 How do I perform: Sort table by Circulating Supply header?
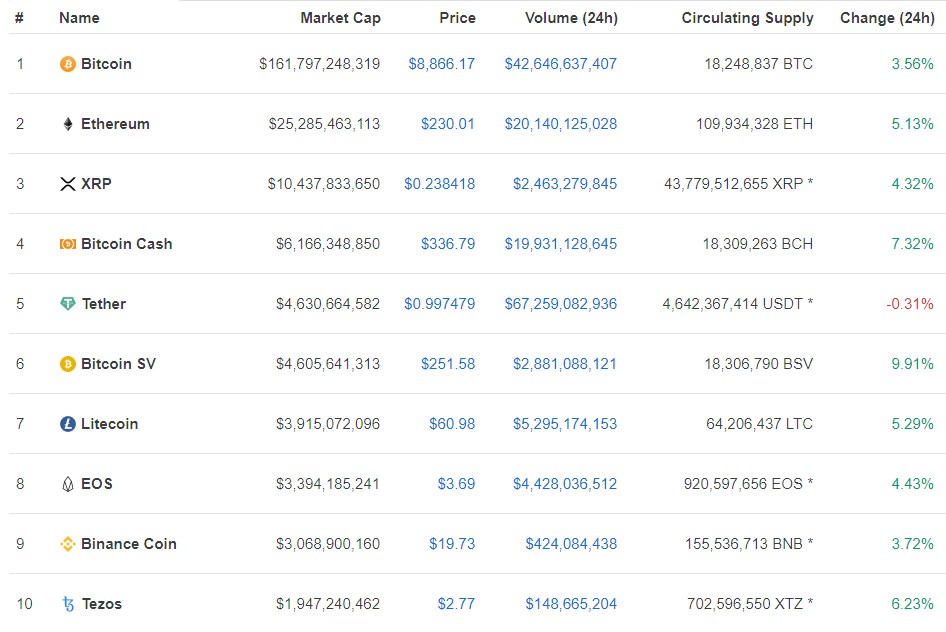[x=748, y=18]
